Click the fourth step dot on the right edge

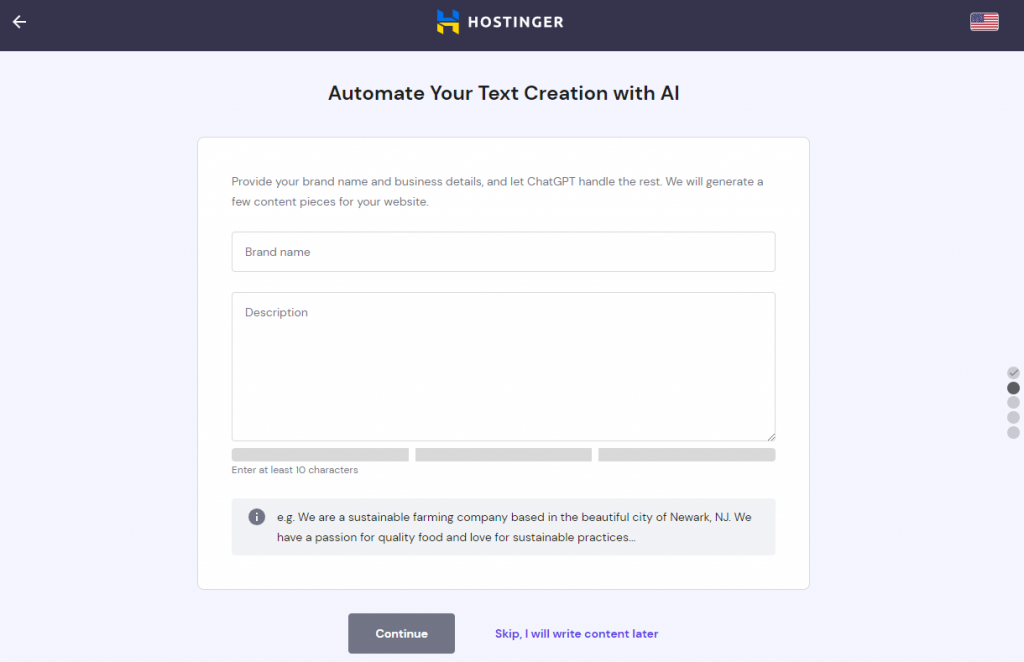[x=1012, y=418]
